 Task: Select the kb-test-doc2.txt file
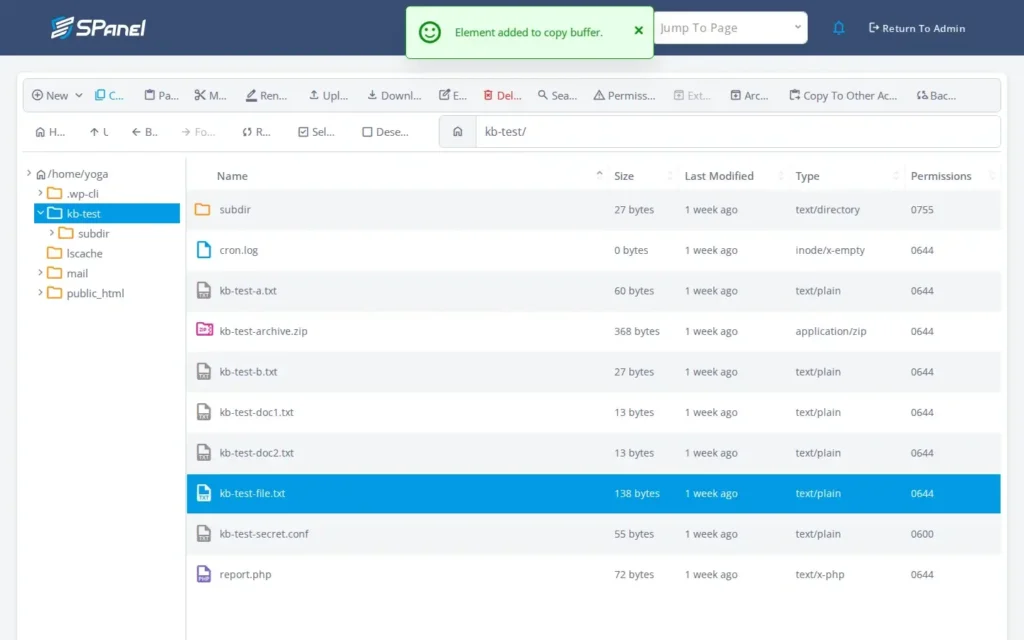(593, 453)
